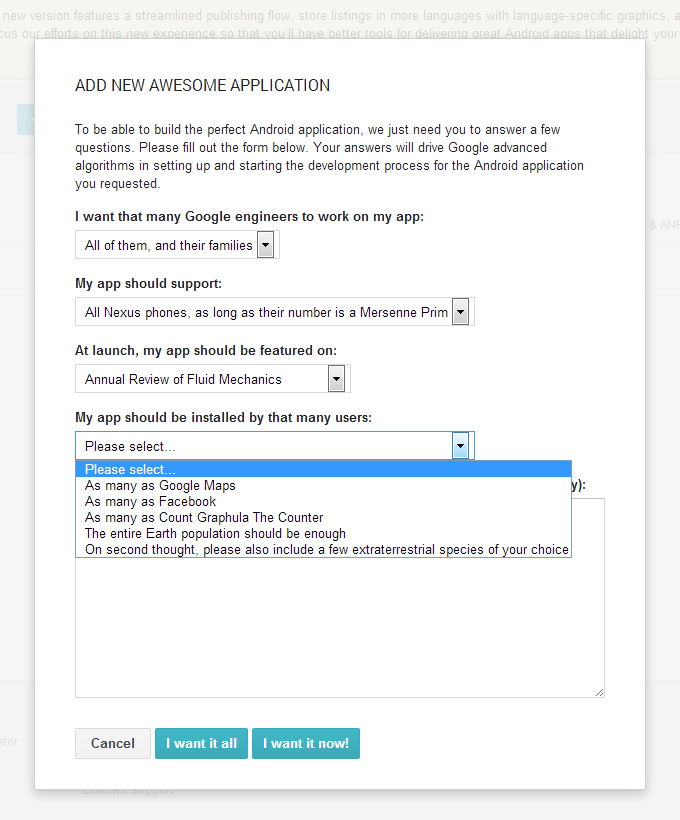Click the 'My app should support:' label
The image size is (680, 820).
(x=148, y=283)
